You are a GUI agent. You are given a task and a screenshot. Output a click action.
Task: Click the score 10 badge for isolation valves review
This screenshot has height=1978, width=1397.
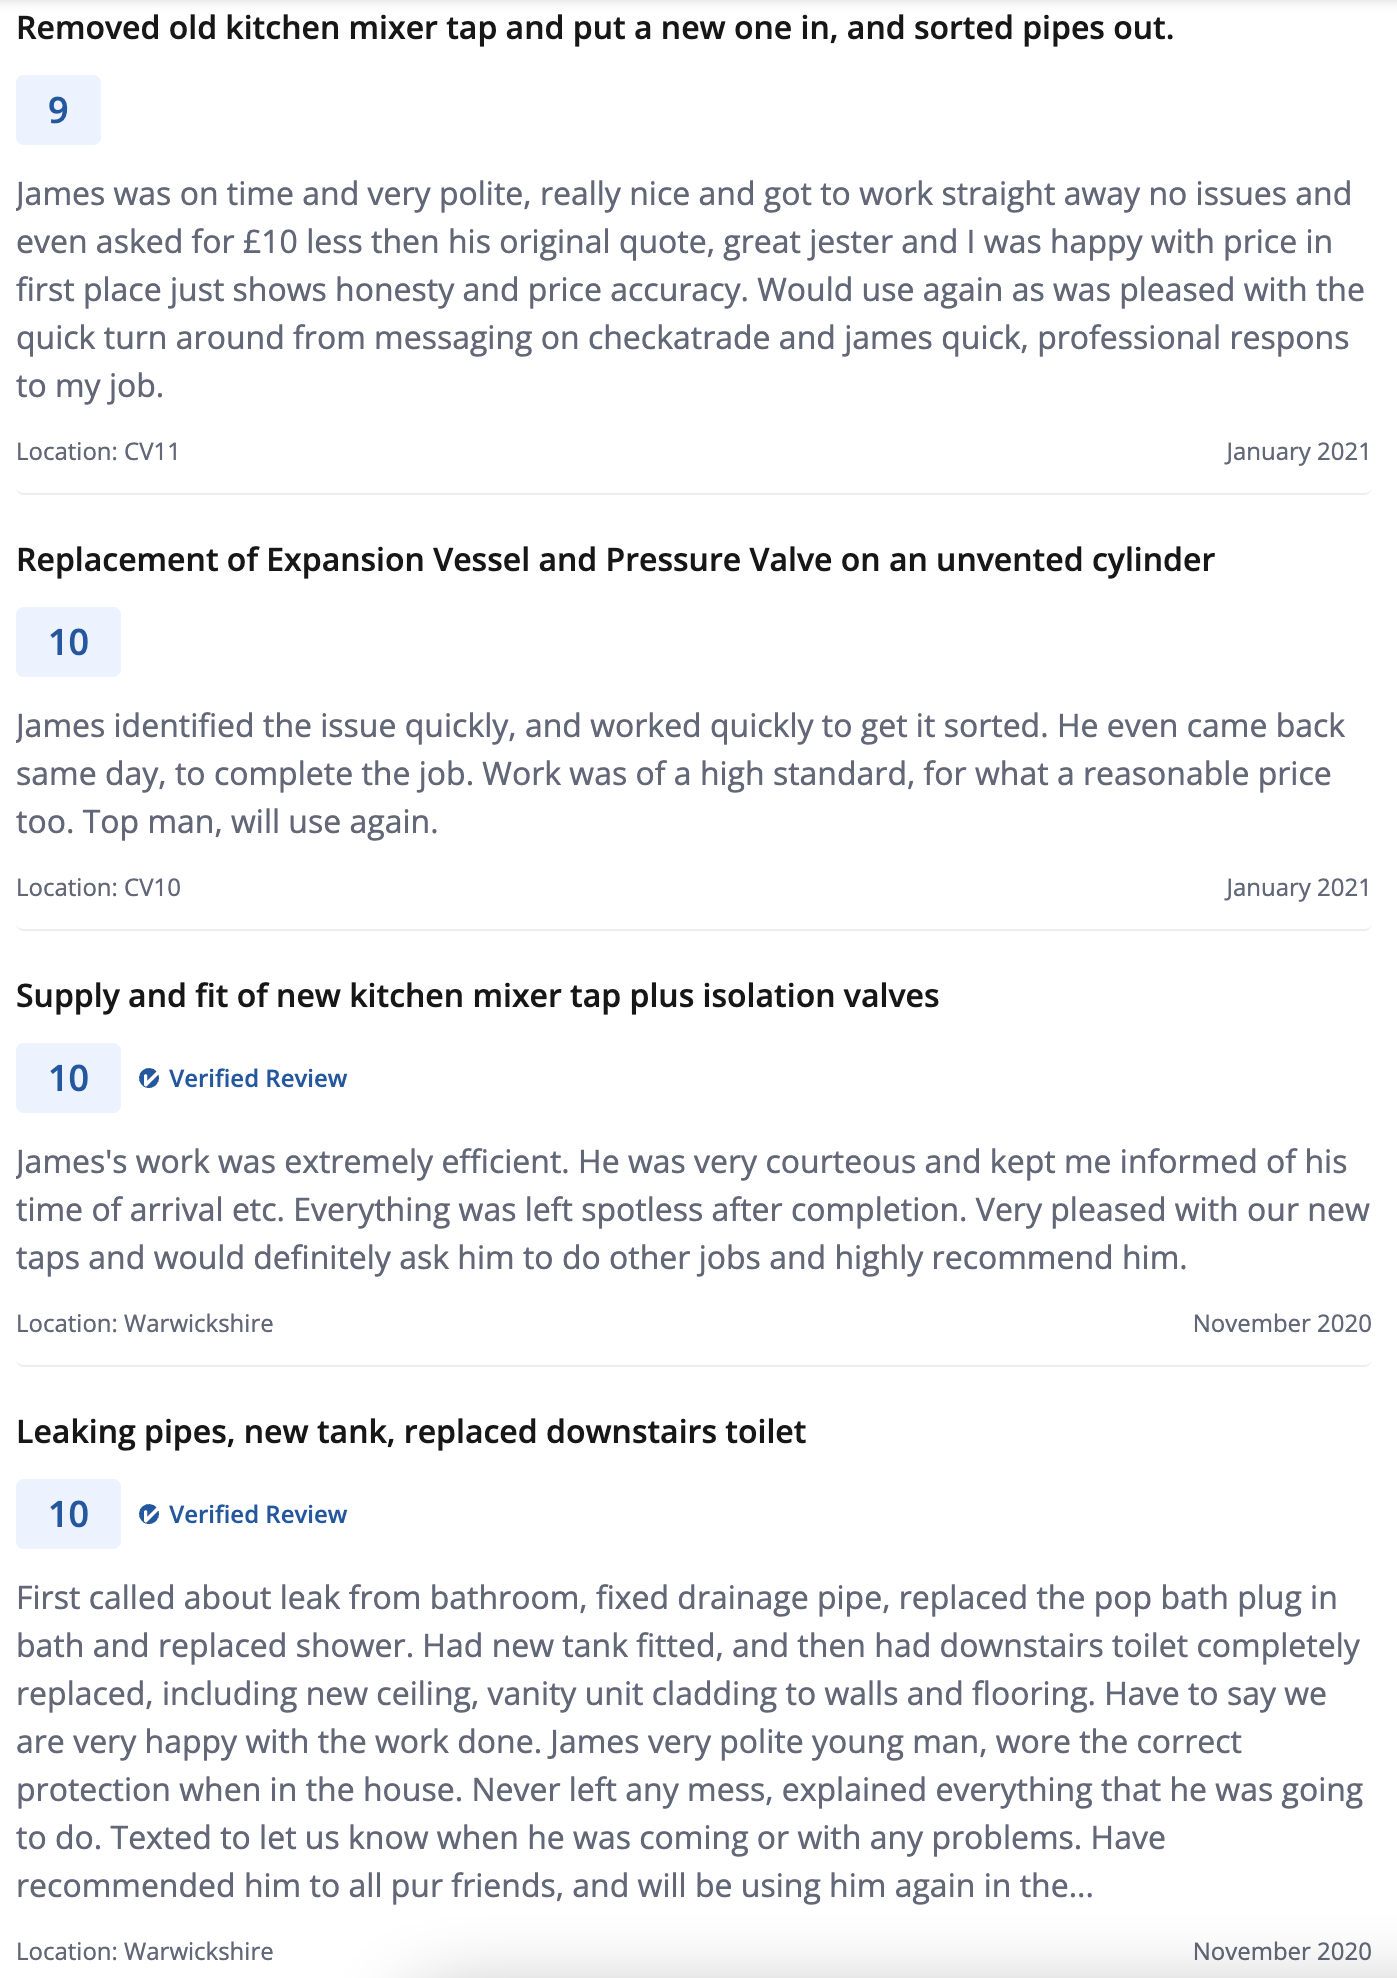click(x=68, y=1078)
